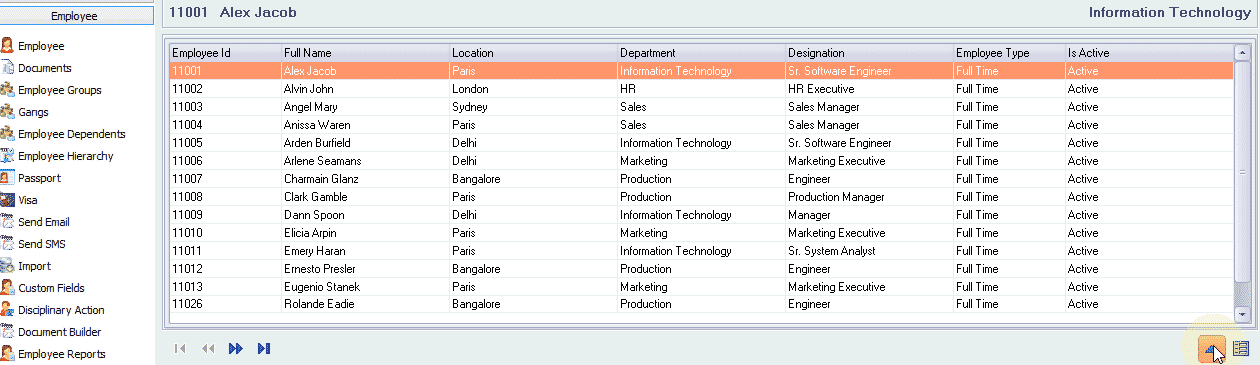
Task: Open the Custom Fields icon
Action: coord(8,288)
